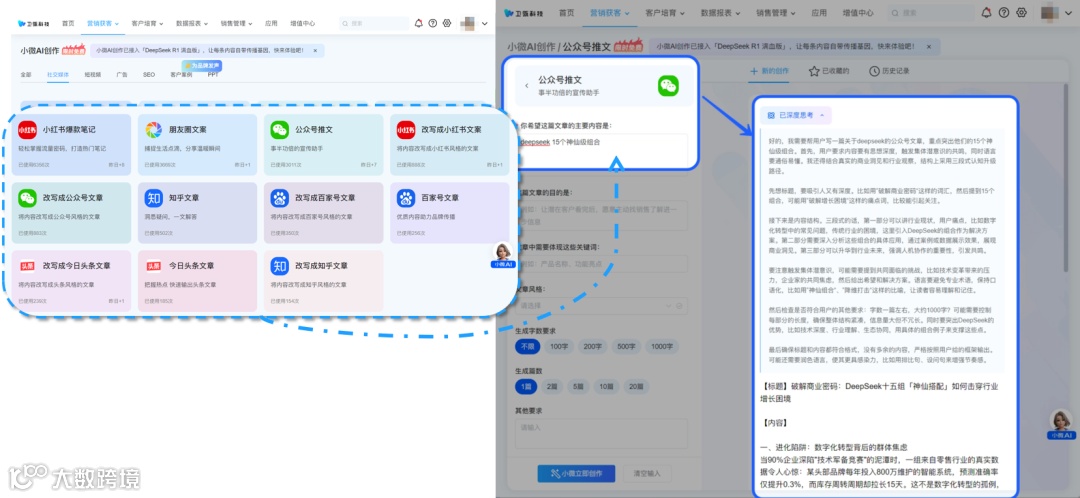Open 增值中心 in the 公众号推文 window
1080x498 pixels.
(x=858, y=12)
